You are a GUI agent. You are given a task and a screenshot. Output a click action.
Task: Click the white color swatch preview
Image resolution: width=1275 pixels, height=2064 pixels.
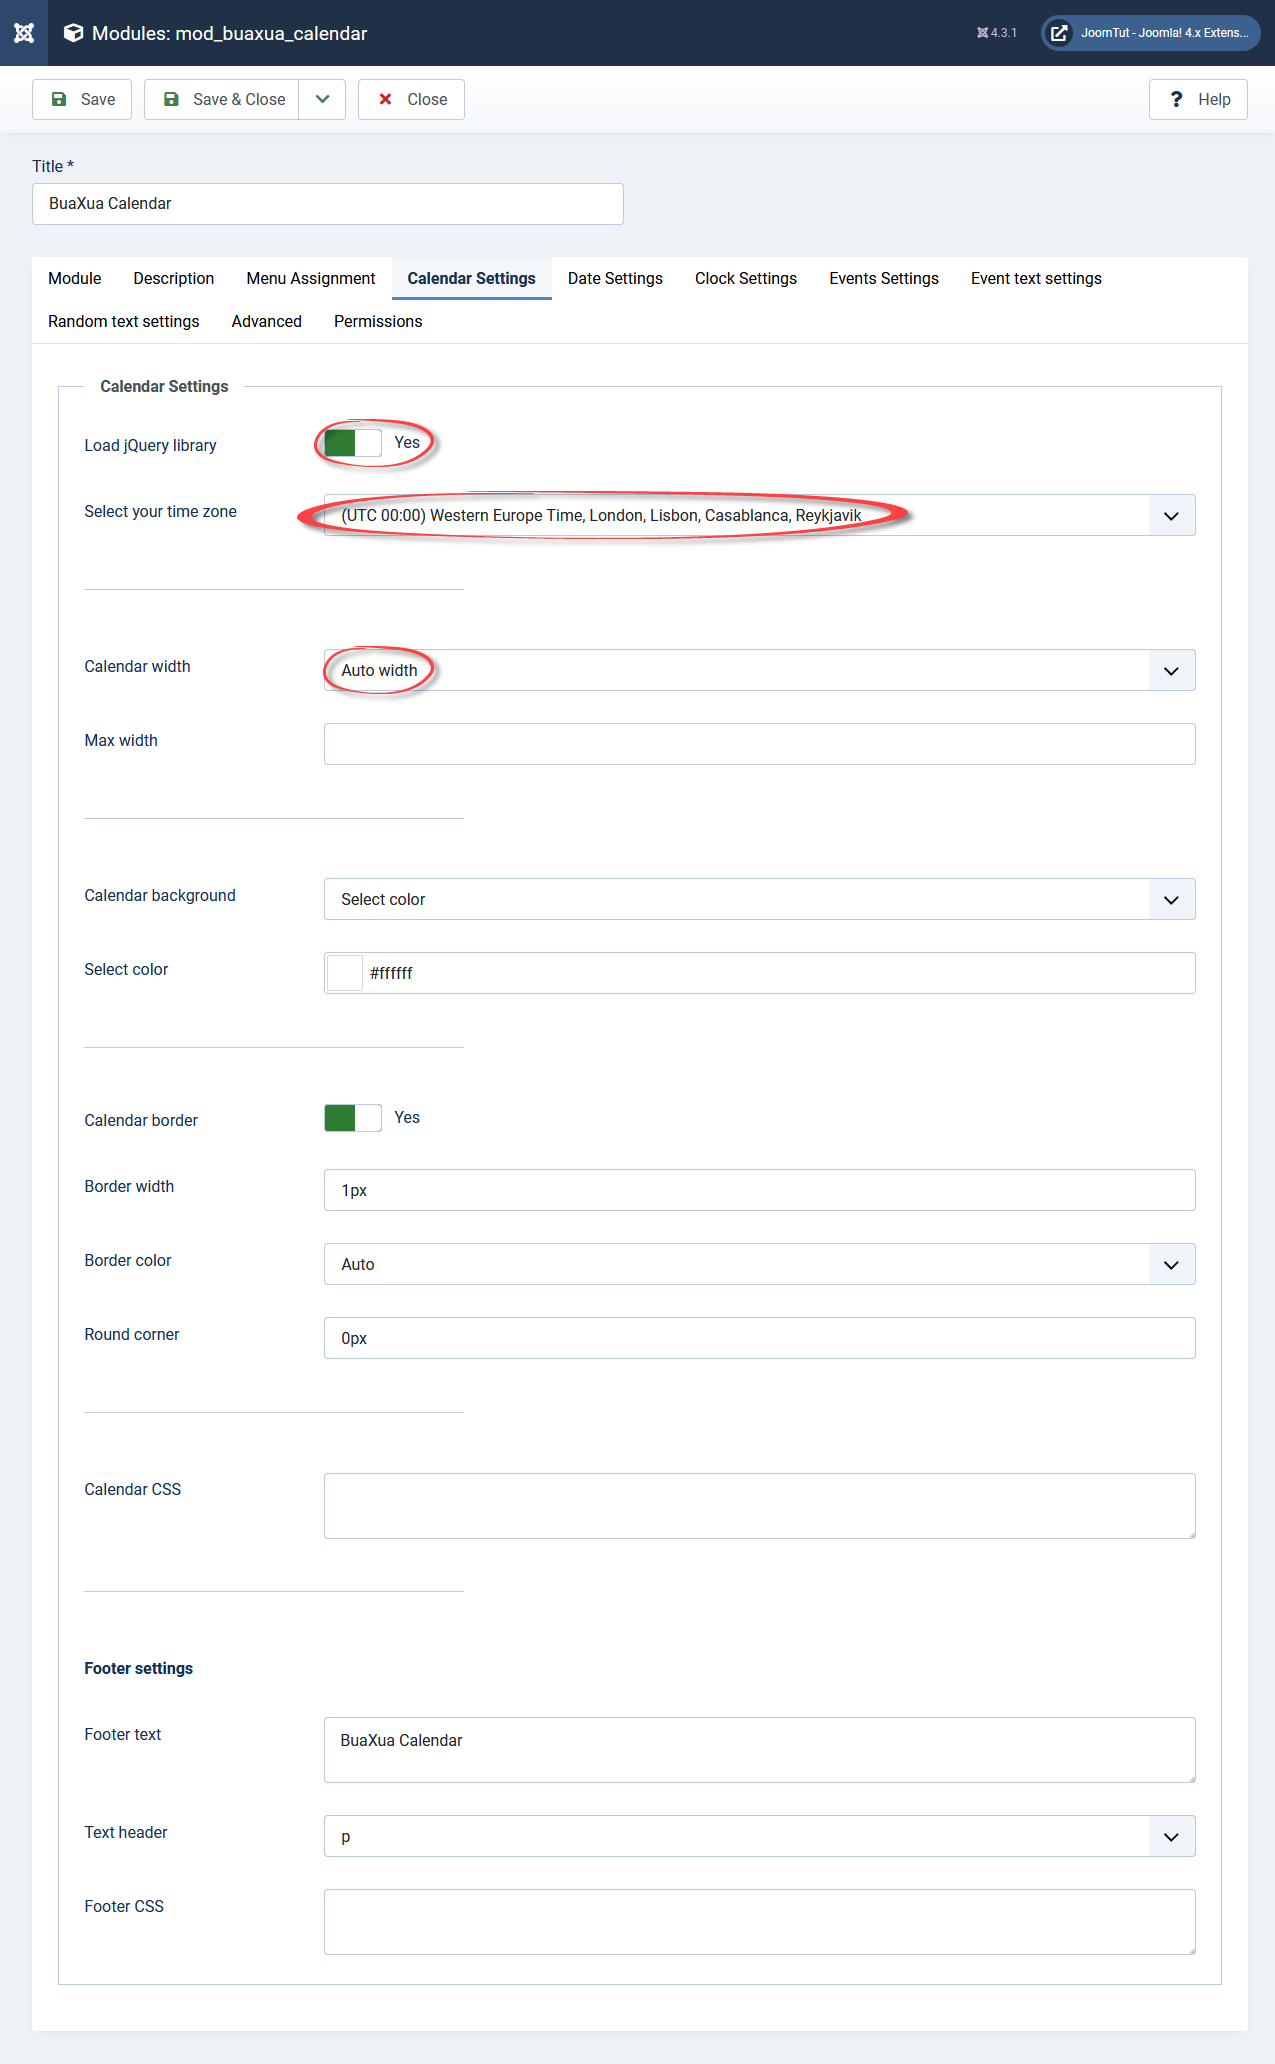[x=345, y=973]
